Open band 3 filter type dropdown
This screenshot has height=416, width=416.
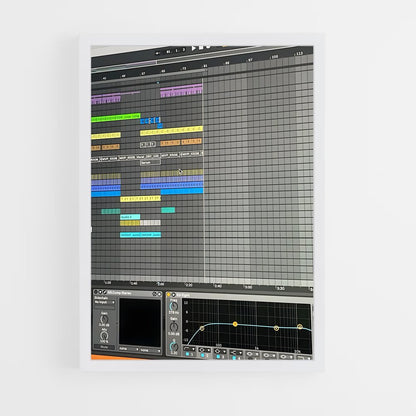220,351
